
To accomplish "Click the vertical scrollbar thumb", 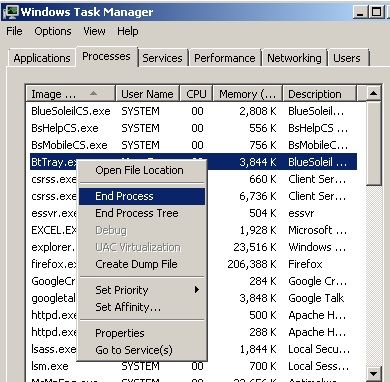I will (x=373, y=143).
